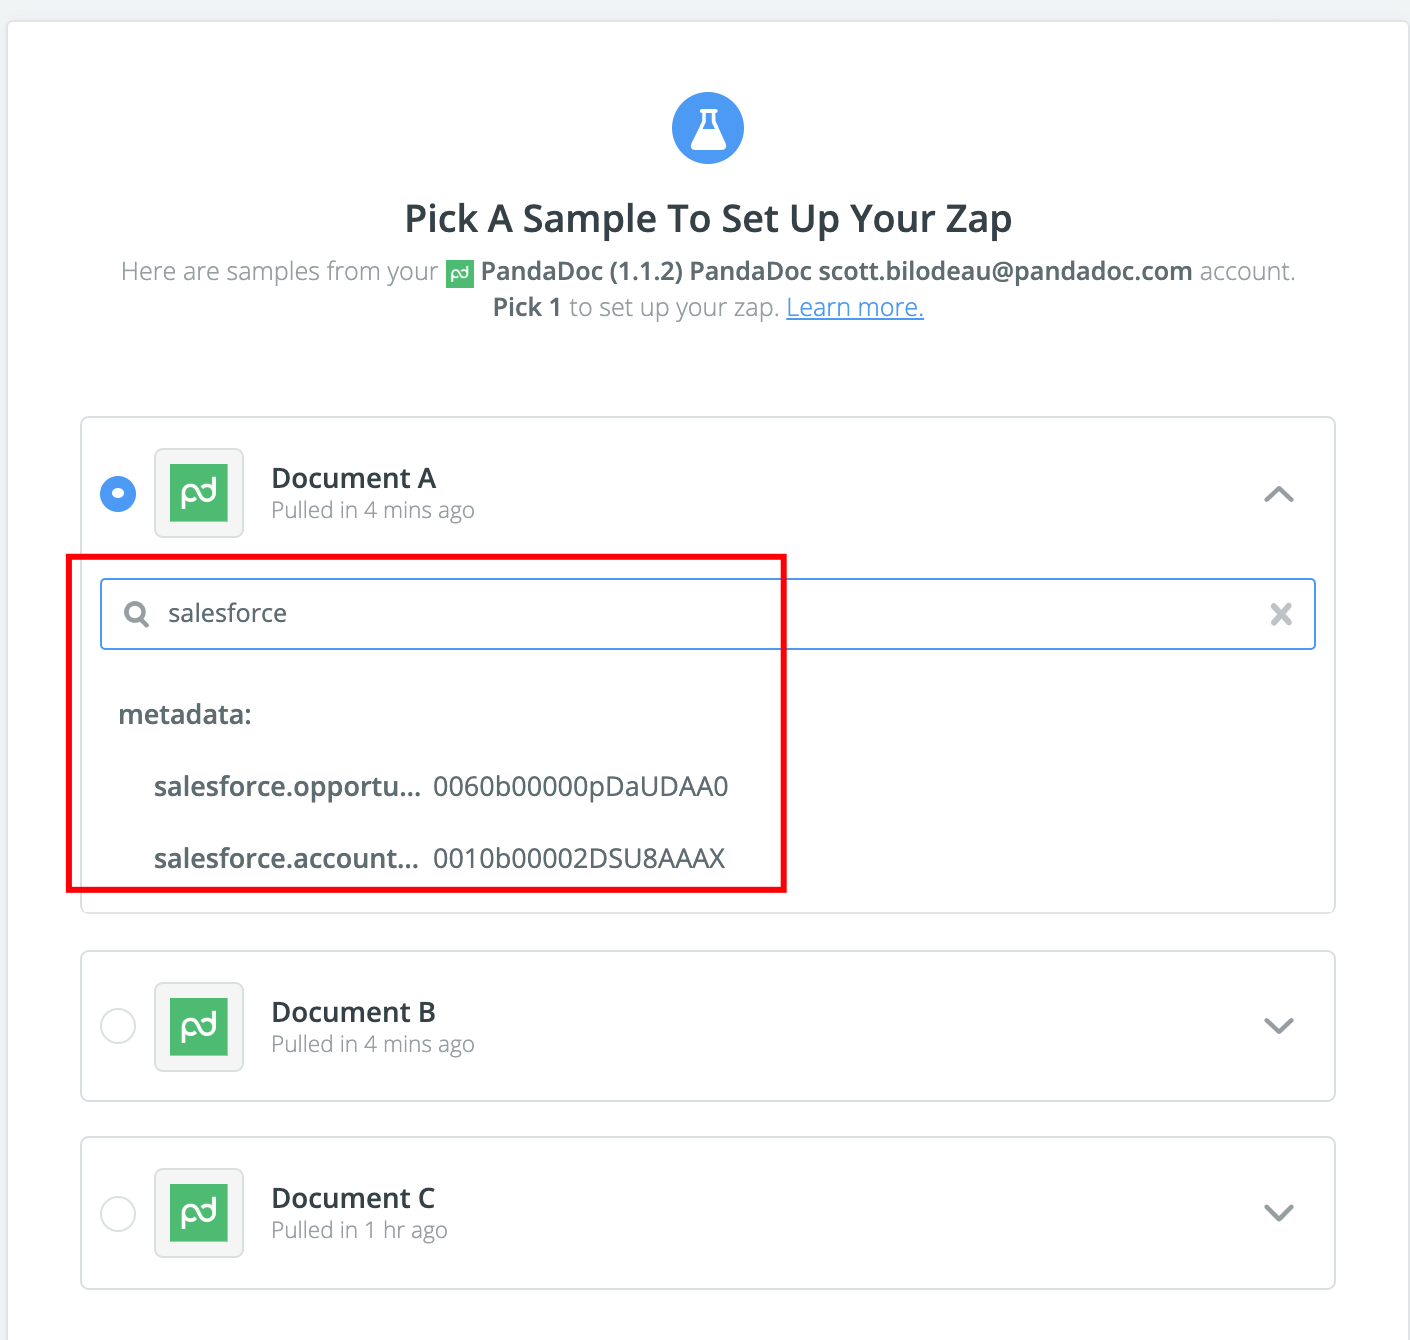
Task: Select the Document B radio button
Action: pos(118,1026)
